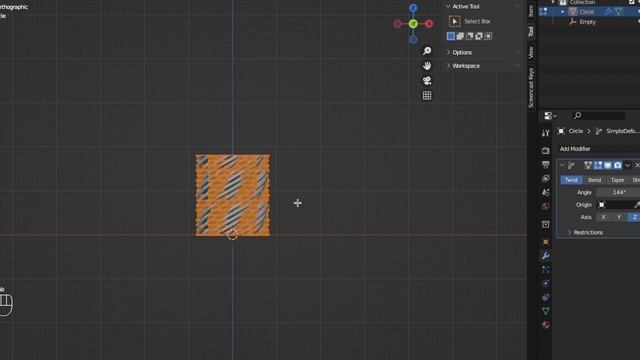The width and height of the screenshot is (640, 360).
Task: Click the Angle value field showing 144°
Action: click(x=618, y=192)
